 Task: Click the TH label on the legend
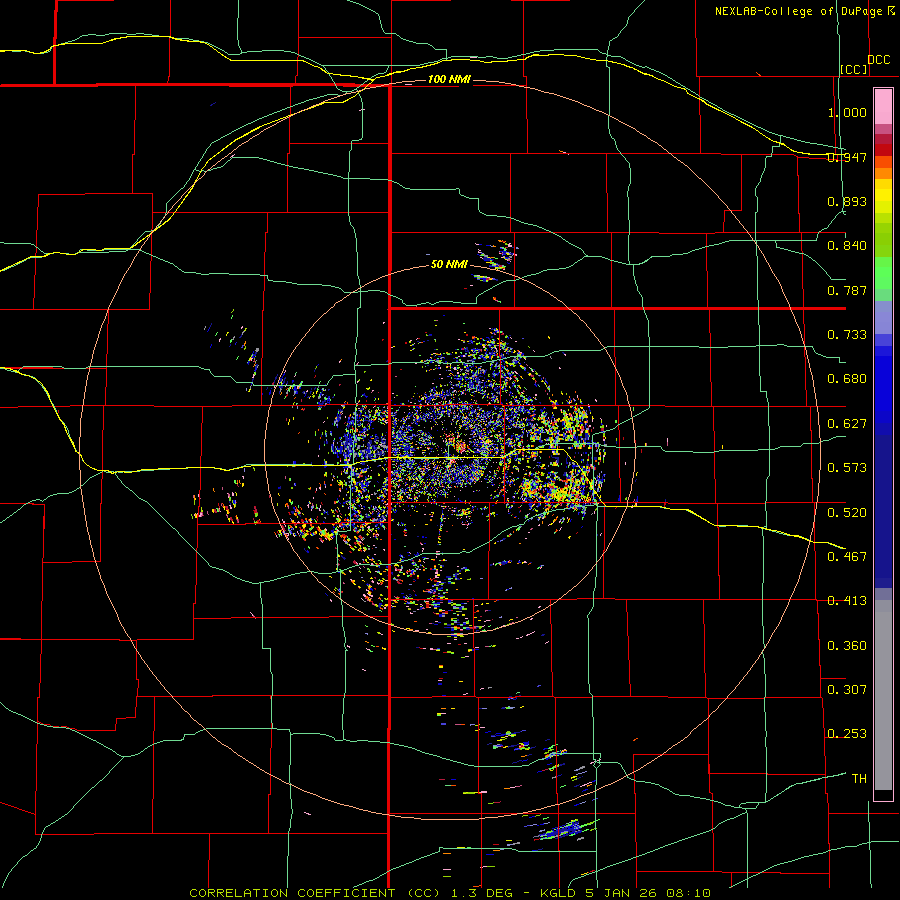tap(859, 779)
